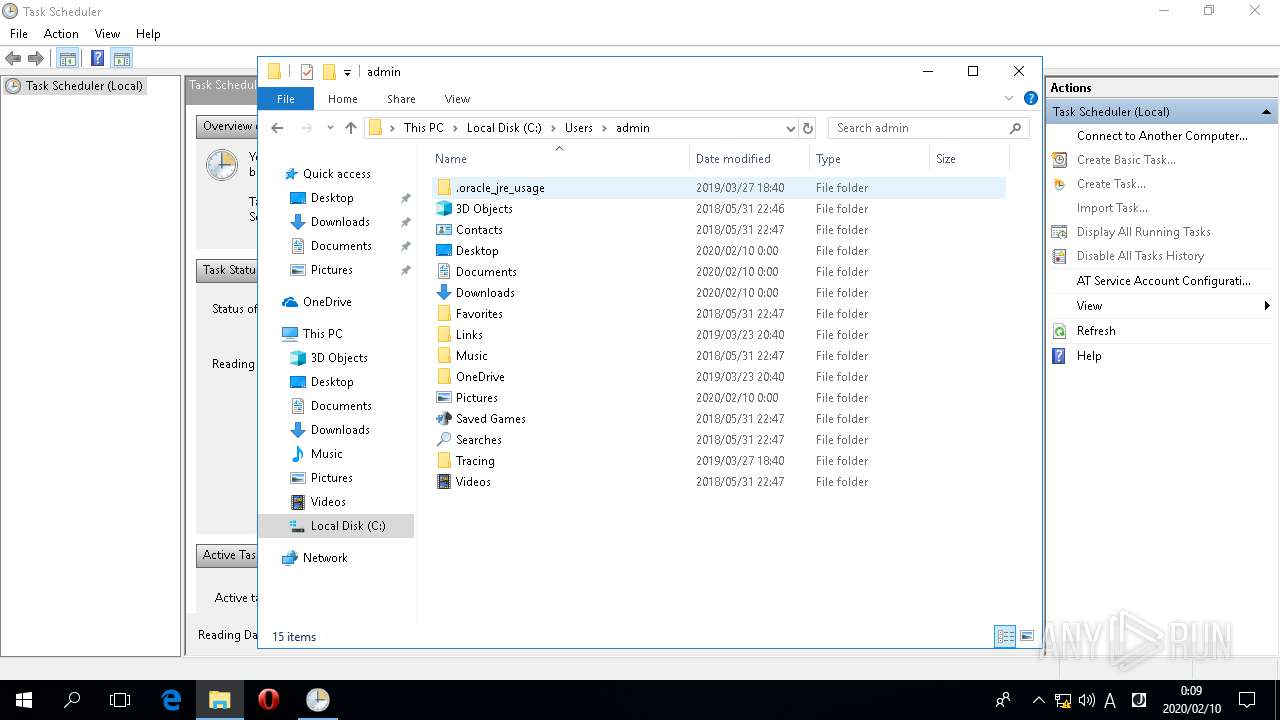
Task: Open address bar history dropdown
Action: coord(790,128)
